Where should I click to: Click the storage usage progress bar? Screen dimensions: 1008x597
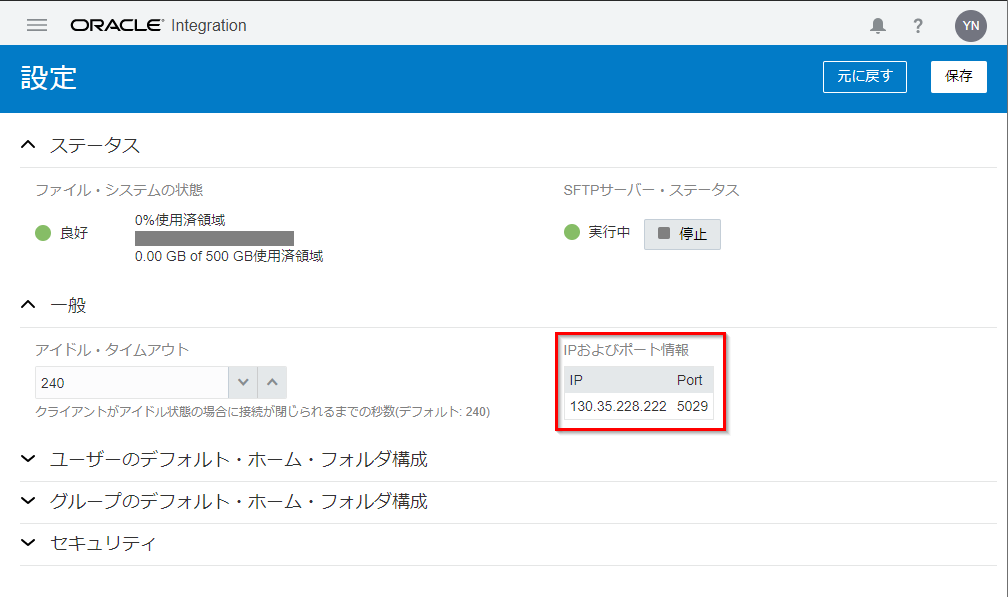click(x=214, y=238)
